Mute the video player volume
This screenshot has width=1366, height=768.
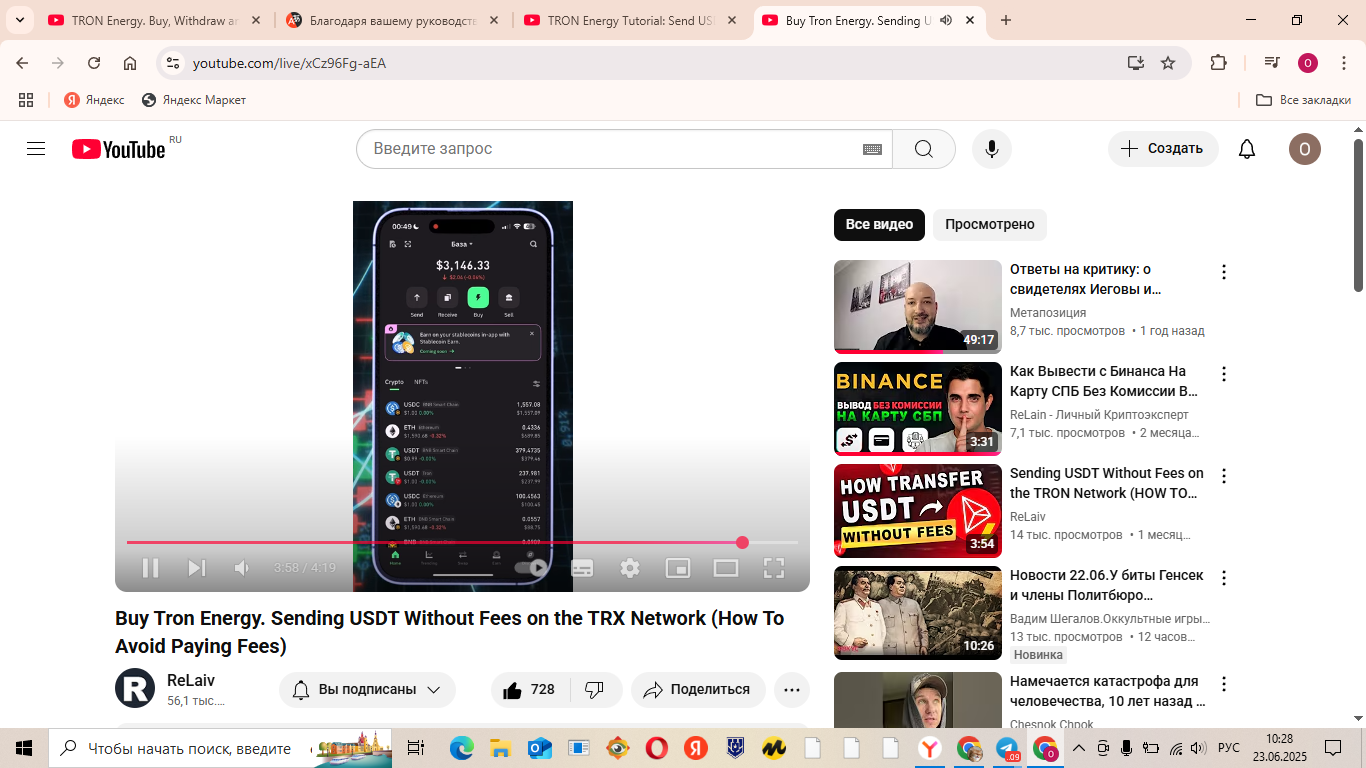pos(242,568)
